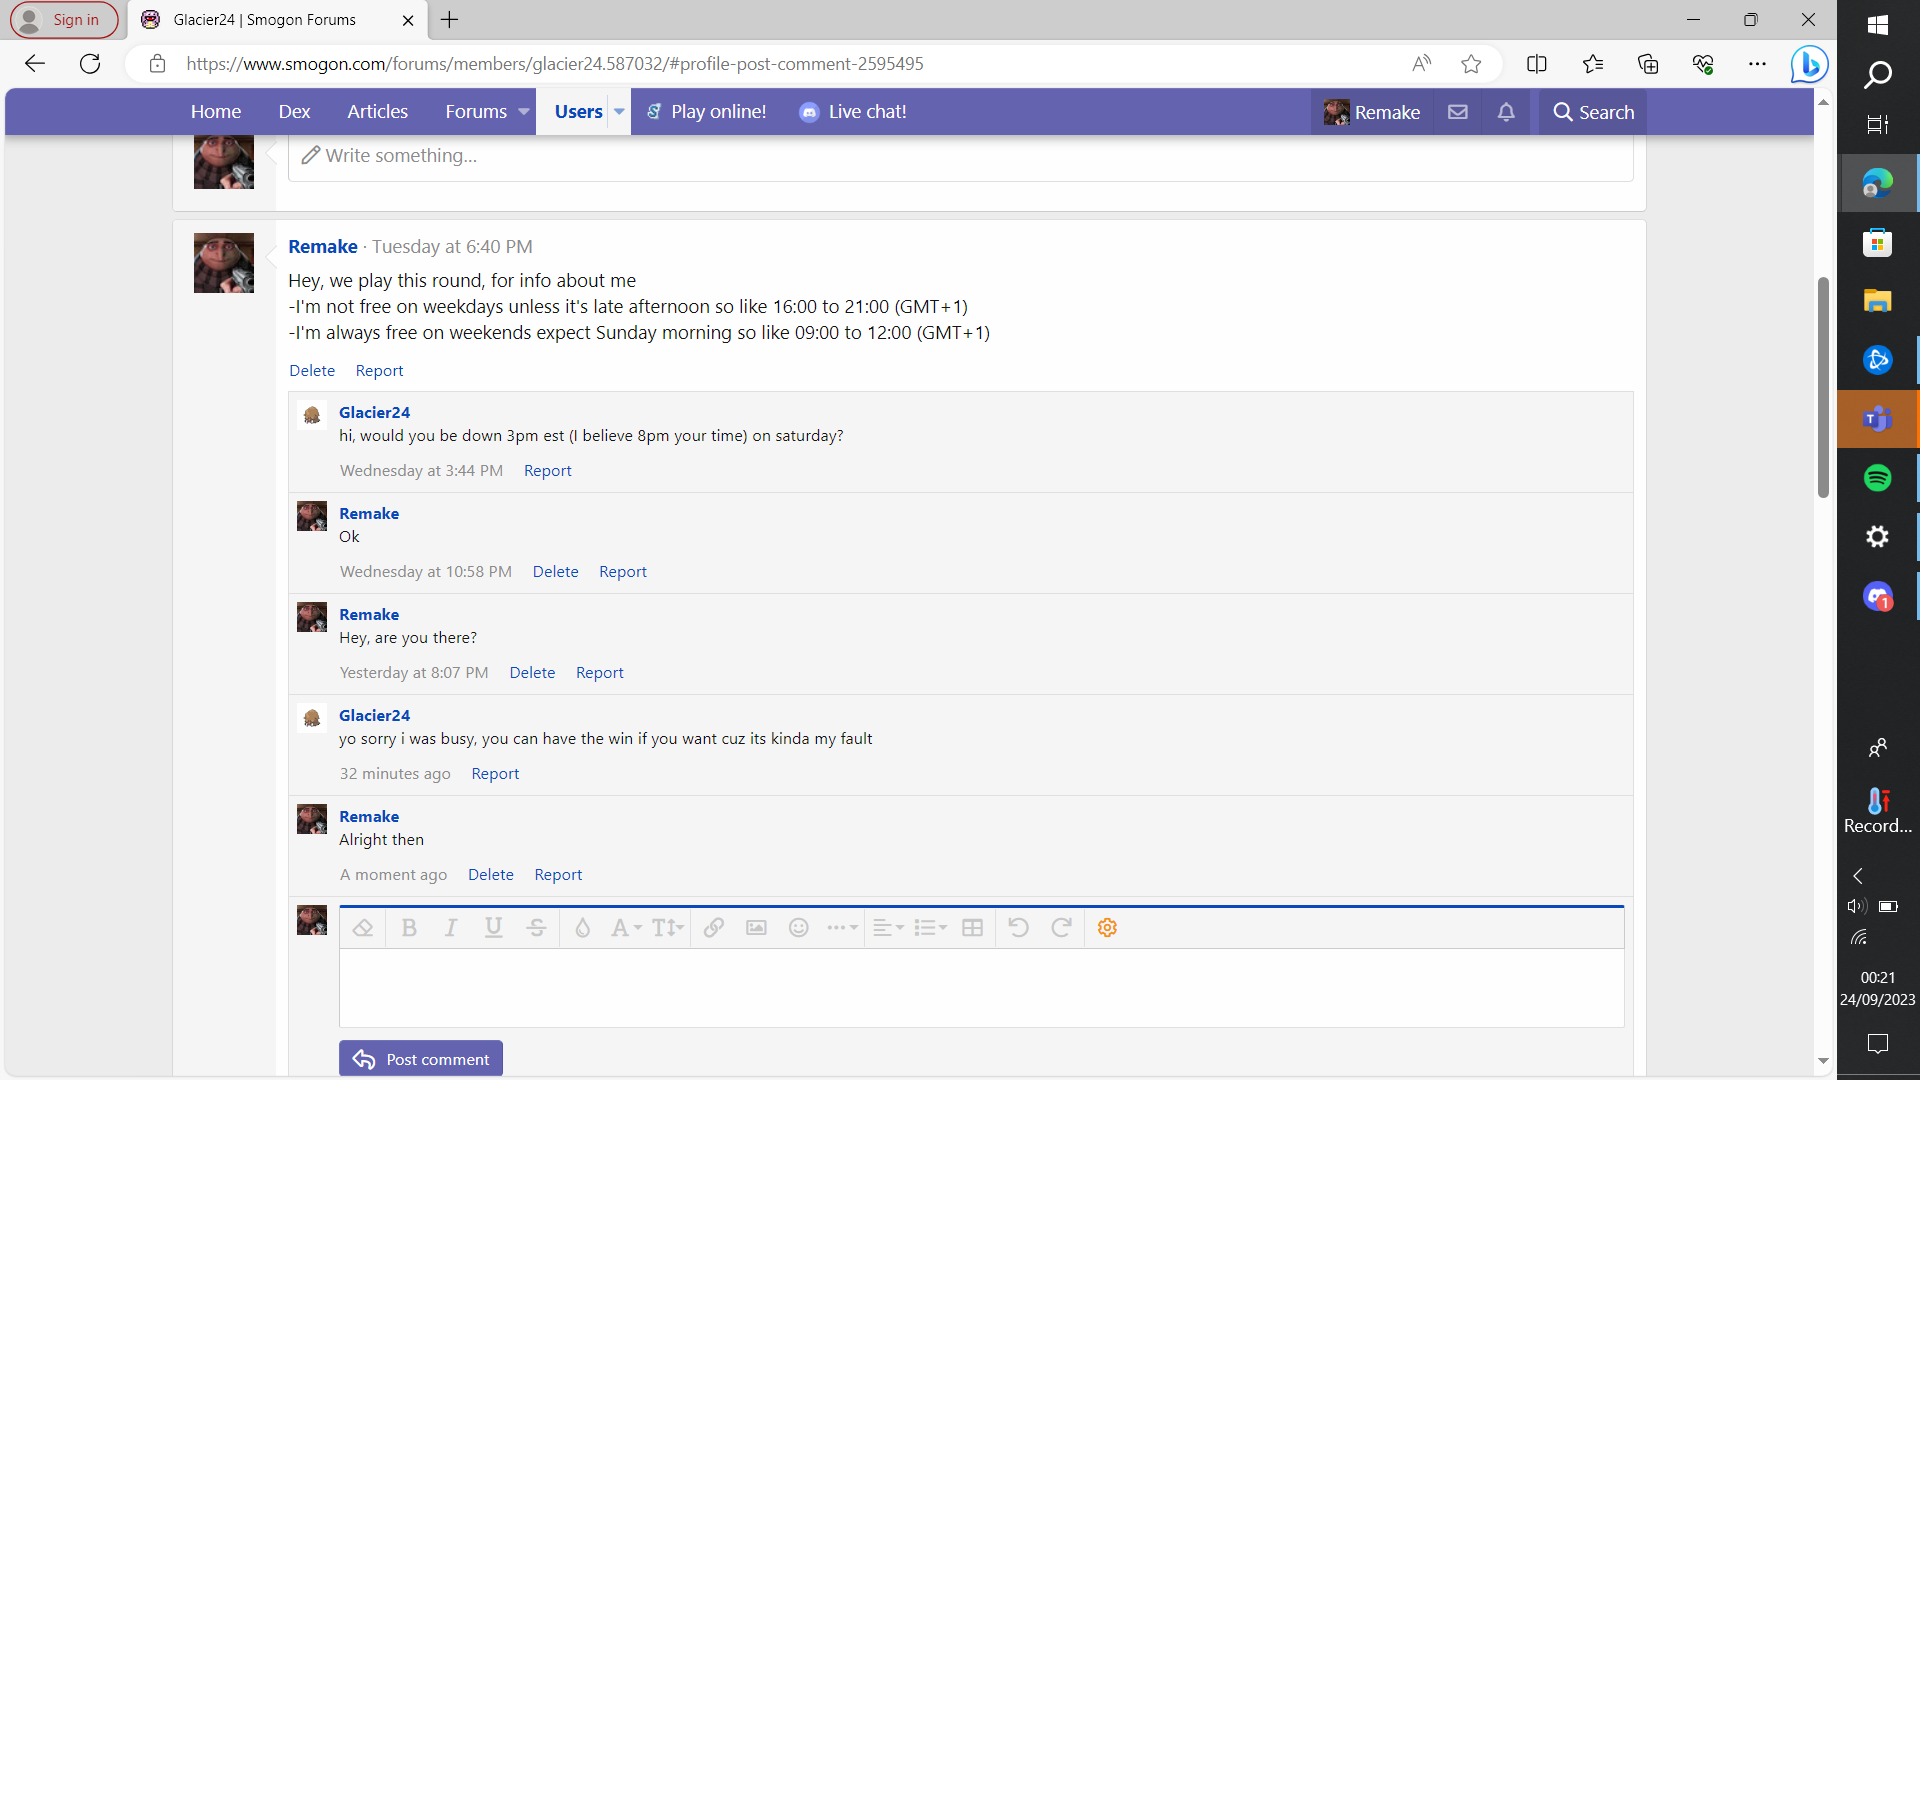This screenshot has width=1920, height=1800.
Task: Insert a link using chain icon
Action: pos(714,928)
